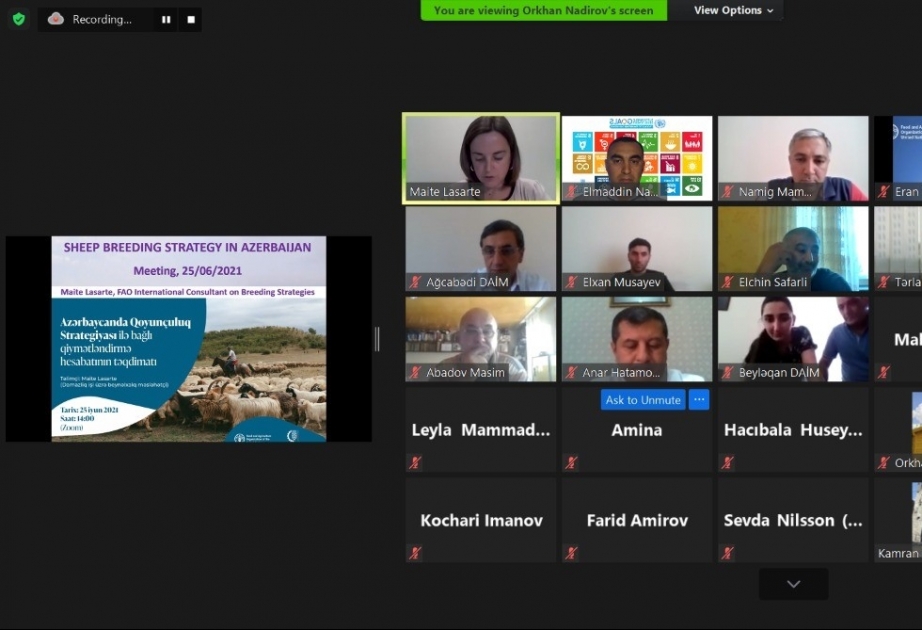Click Namig Mam... participant video
Viewport: 922px width, 630px height.
(793, 158)
